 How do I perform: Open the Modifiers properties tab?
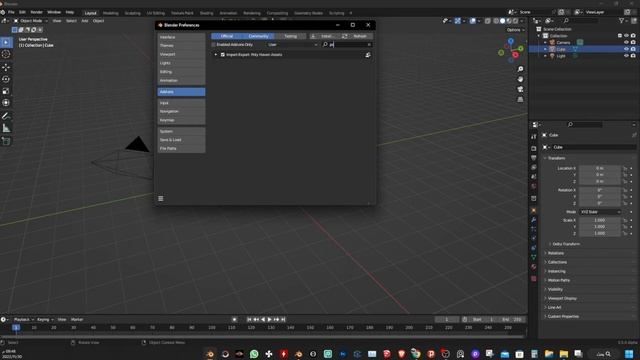[x=534, y=220]
